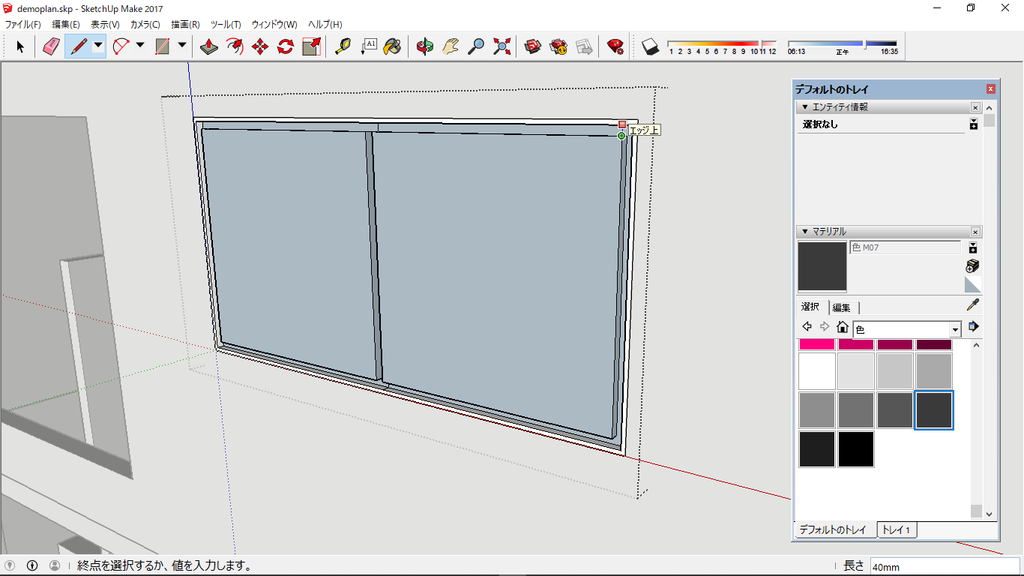Toggle Entity Info details display
The image size is (1024, 576).
pos(974,124)
